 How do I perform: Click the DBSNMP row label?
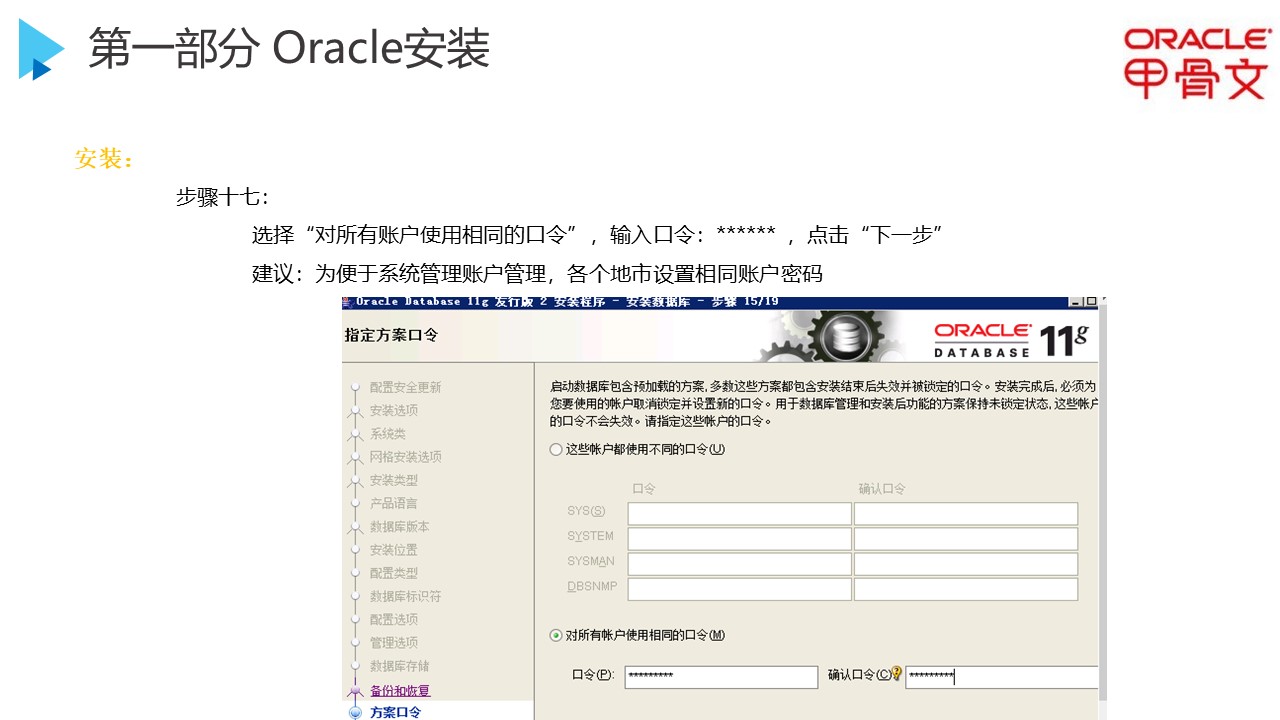click(590, 587)
